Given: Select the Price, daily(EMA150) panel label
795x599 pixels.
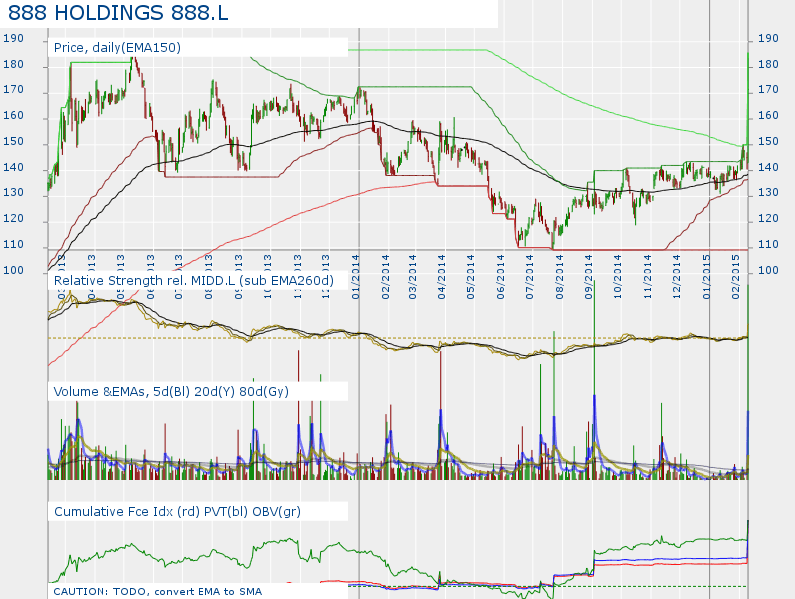Looking at the screenshot, I should pos(117,48).
